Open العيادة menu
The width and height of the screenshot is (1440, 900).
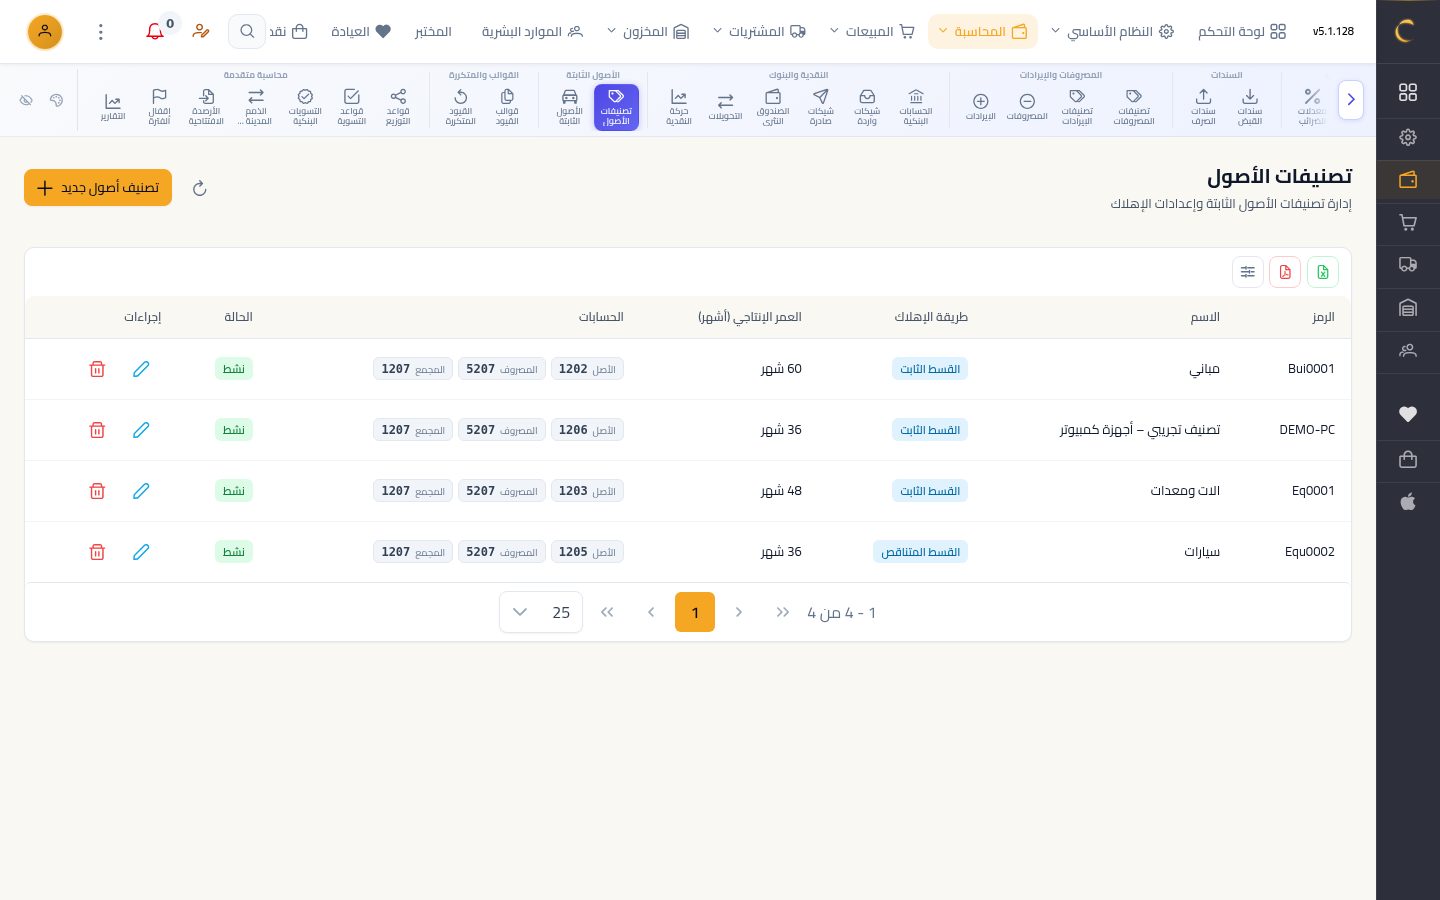361,32
